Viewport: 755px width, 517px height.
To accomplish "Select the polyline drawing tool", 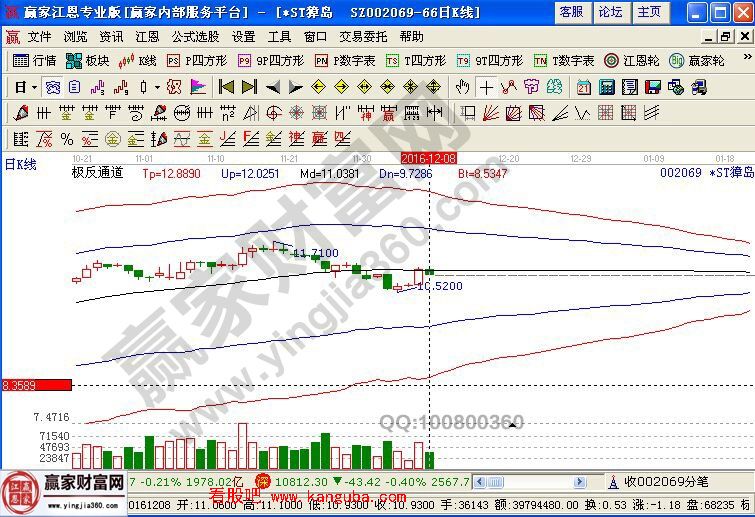I will (x=509, y=87).
